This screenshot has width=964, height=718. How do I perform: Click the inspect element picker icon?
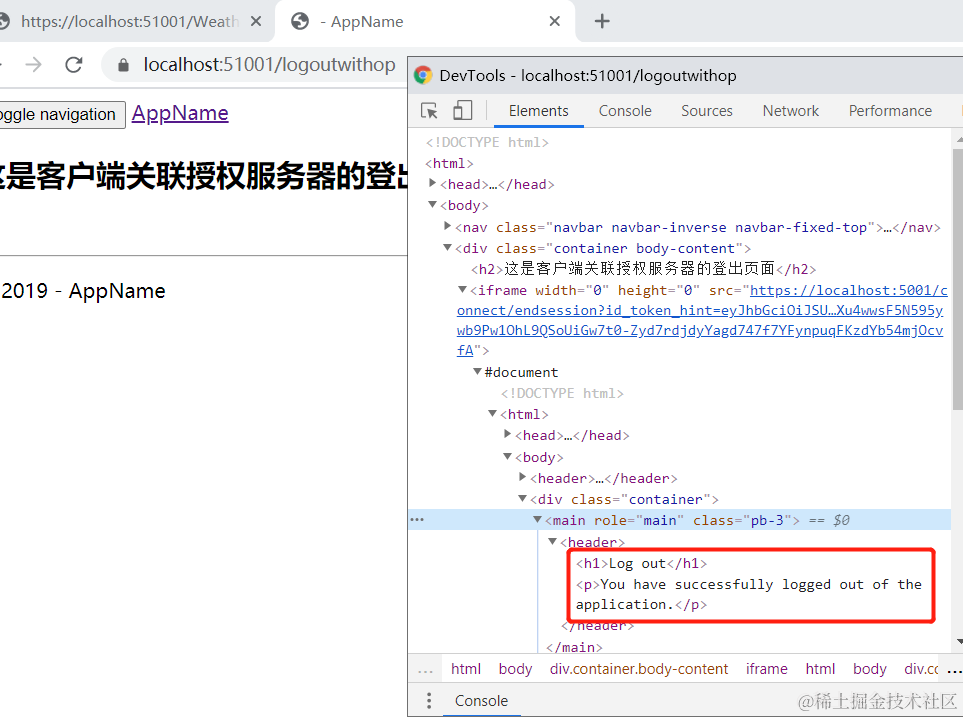click(x=429, y=111)
